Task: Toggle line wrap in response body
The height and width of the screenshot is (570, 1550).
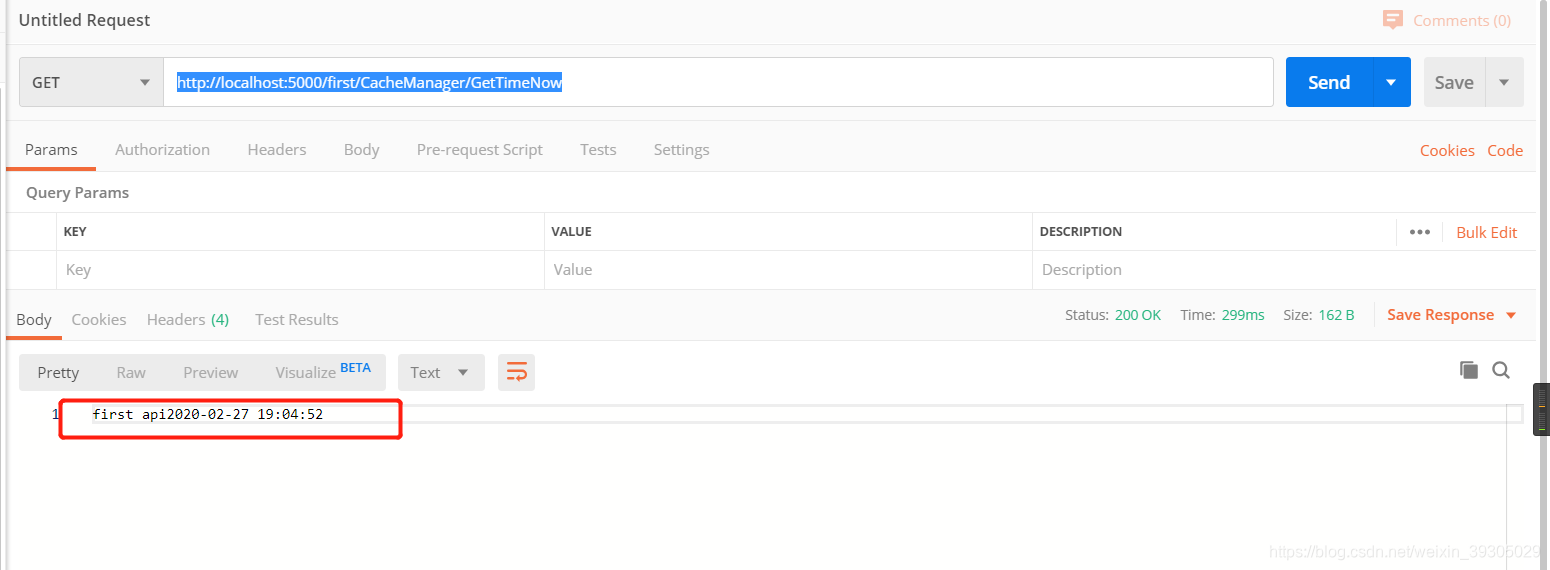Action: click(516, 372)
